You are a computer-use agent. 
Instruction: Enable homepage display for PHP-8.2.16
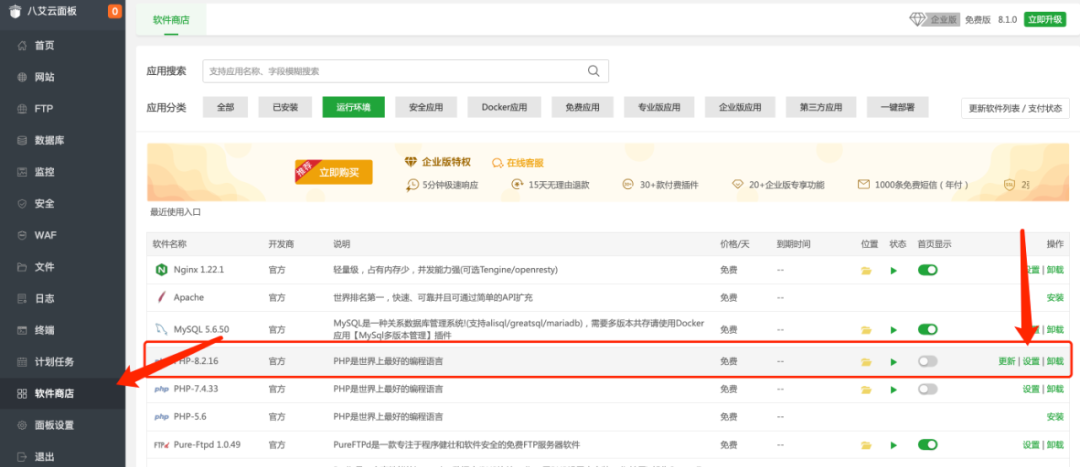[x=927, y=362]
